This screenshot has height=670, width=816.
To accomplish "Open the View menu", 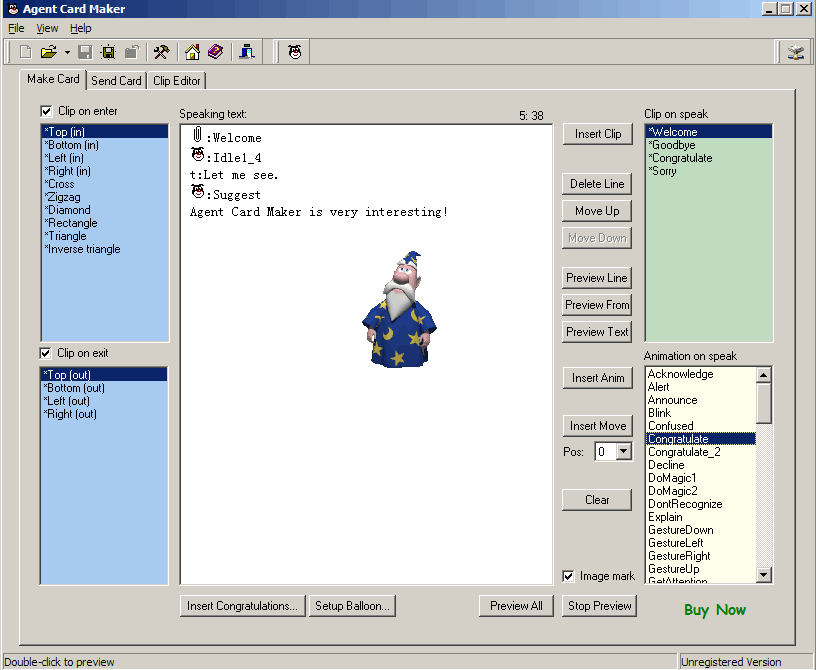I will coord(47,28).
